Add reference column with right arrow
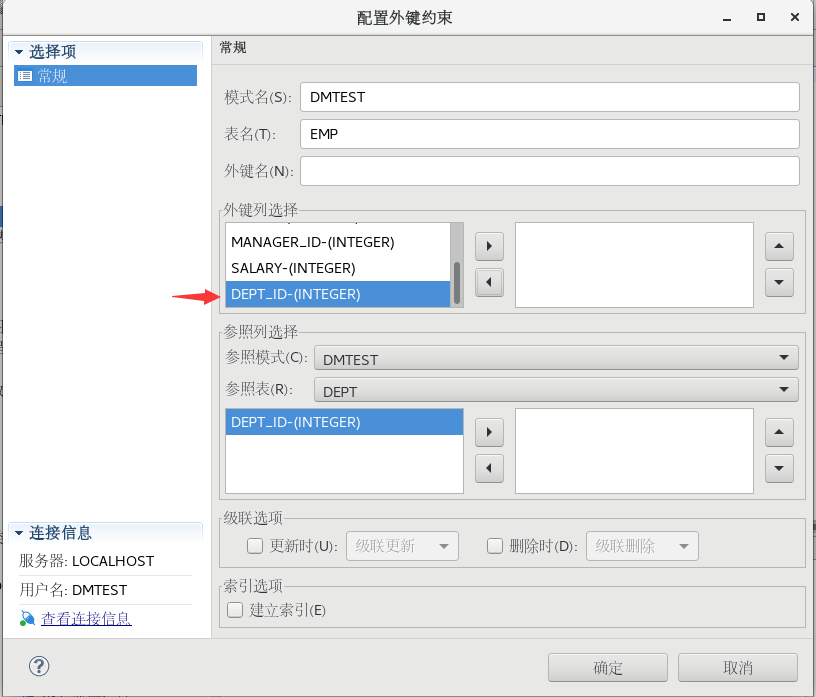Viewport: 816px width, 697px height. pyautogui.click(x=489, y=432)
